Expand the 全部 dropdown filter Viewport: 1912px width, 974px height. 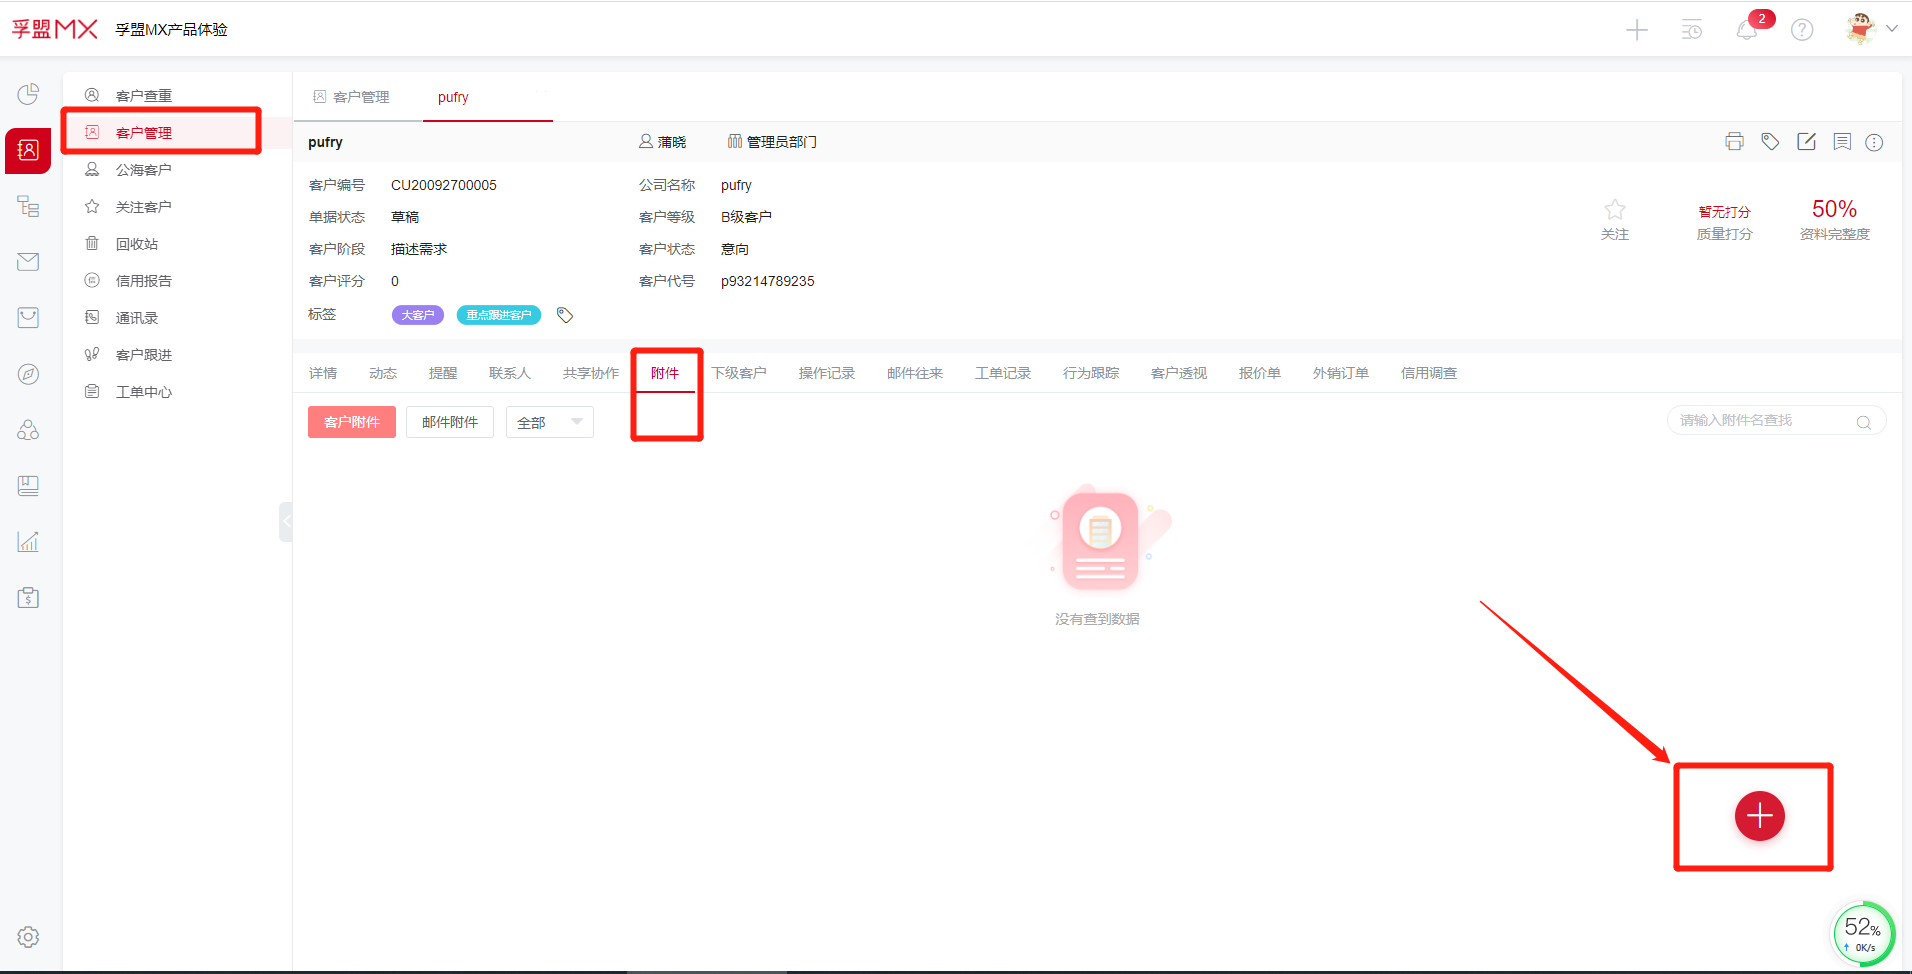click(x=549, y=422)
